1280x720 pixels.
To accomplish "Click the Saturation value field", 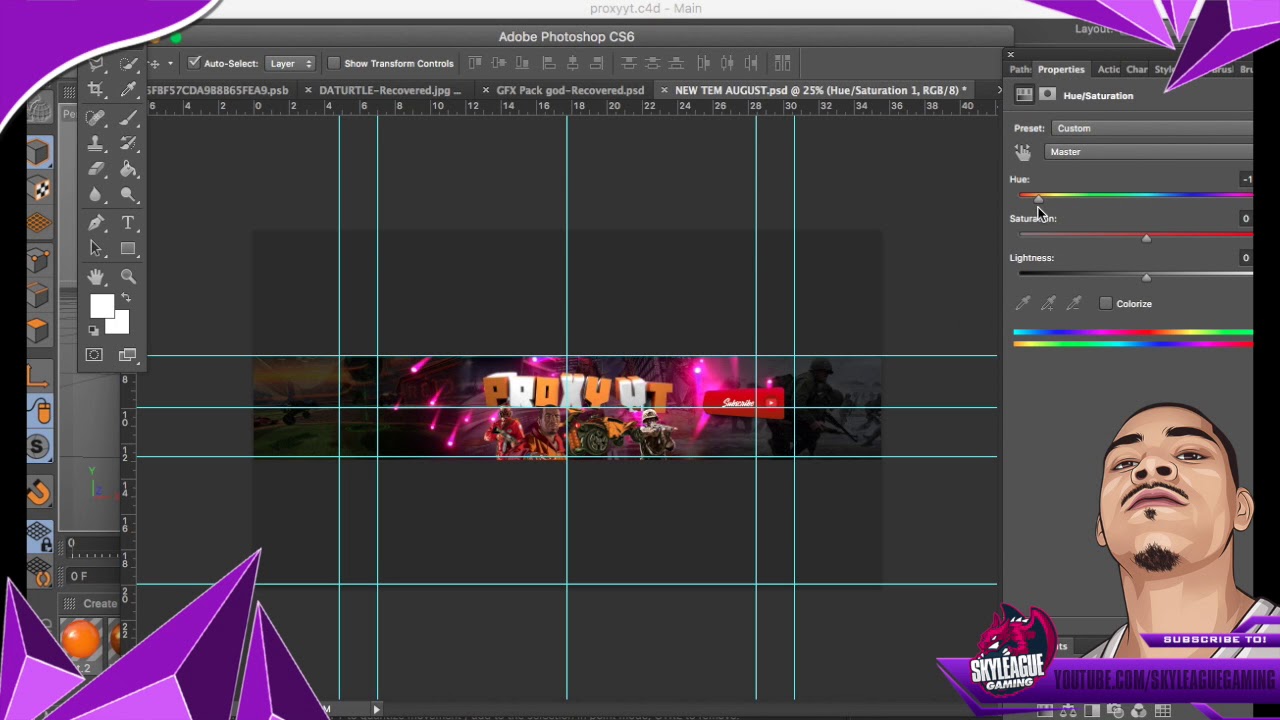I will pos(1244,218).
